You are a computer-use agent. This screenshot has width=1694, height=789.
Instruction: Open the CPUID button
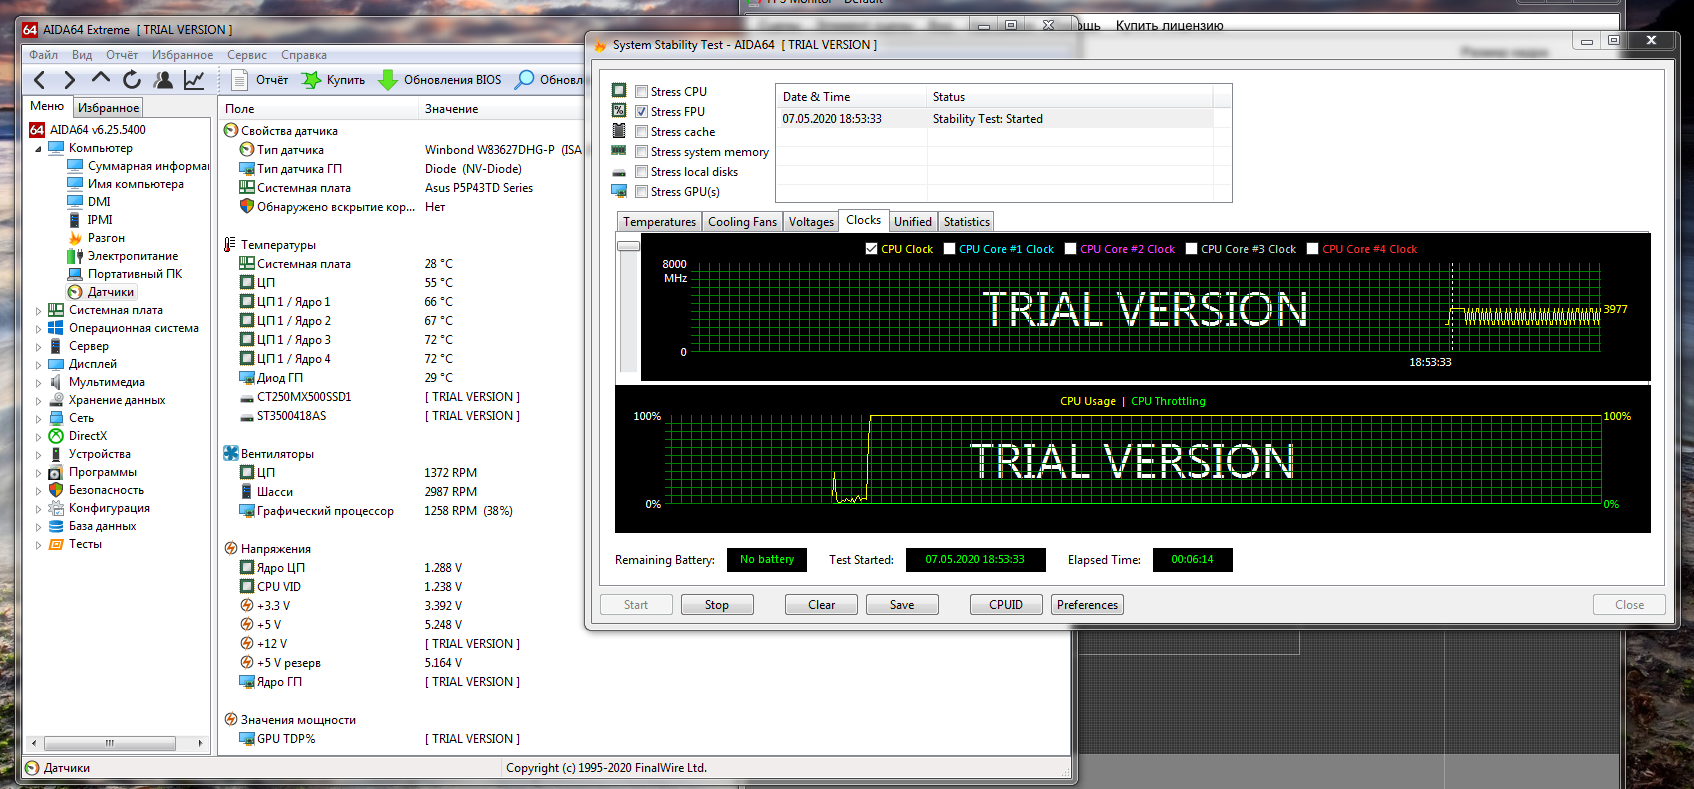[x=1006, y=605]
